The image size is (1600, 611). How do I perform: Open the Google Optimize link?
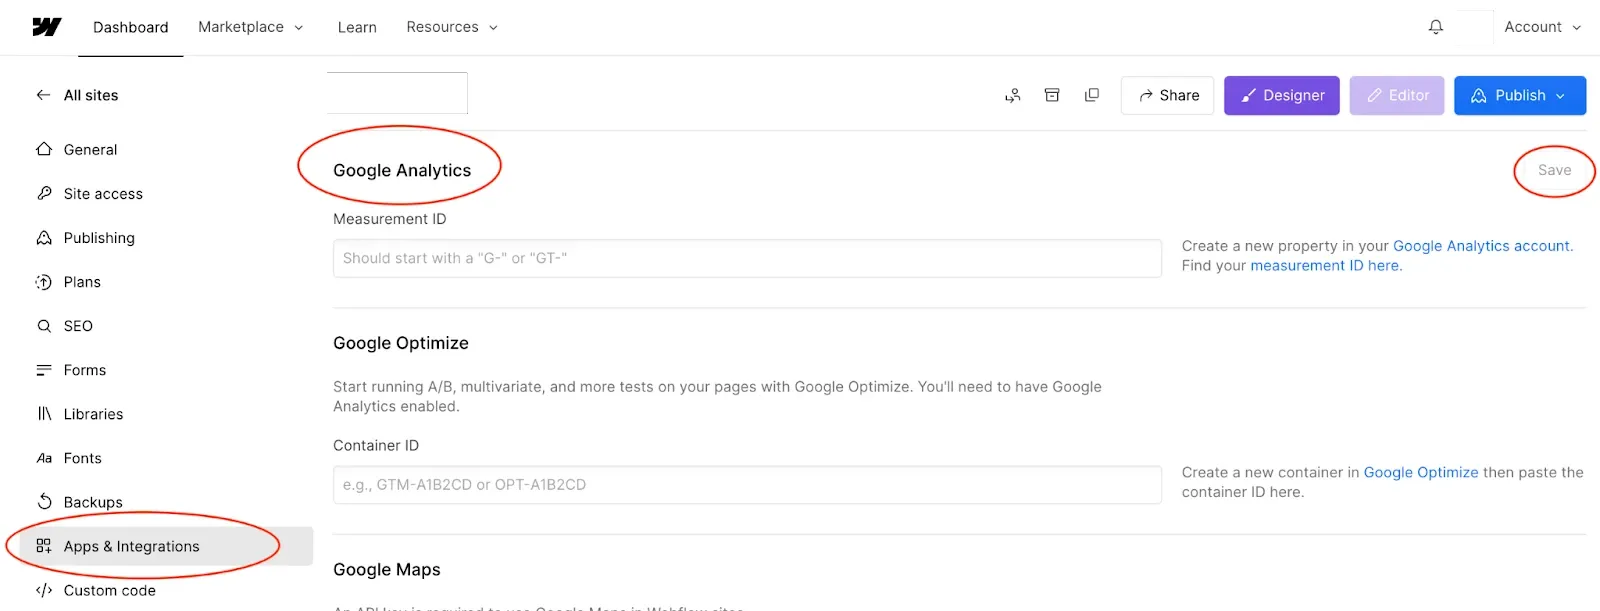point(1421,472)
